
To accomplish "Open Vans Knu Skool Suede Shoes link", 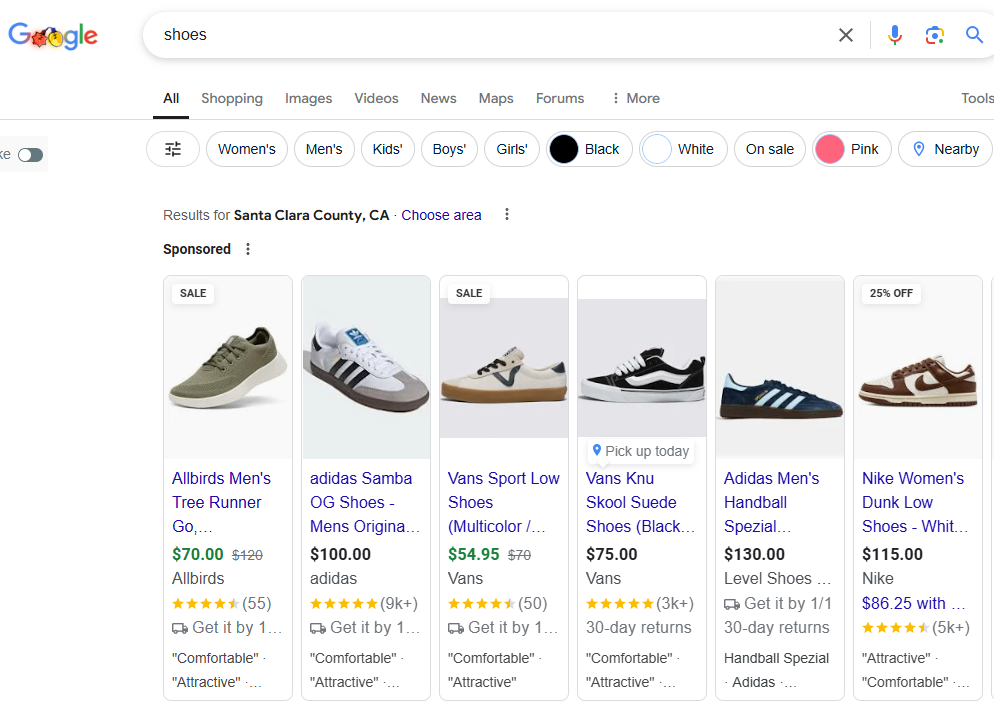I will [x=640, y=502].
